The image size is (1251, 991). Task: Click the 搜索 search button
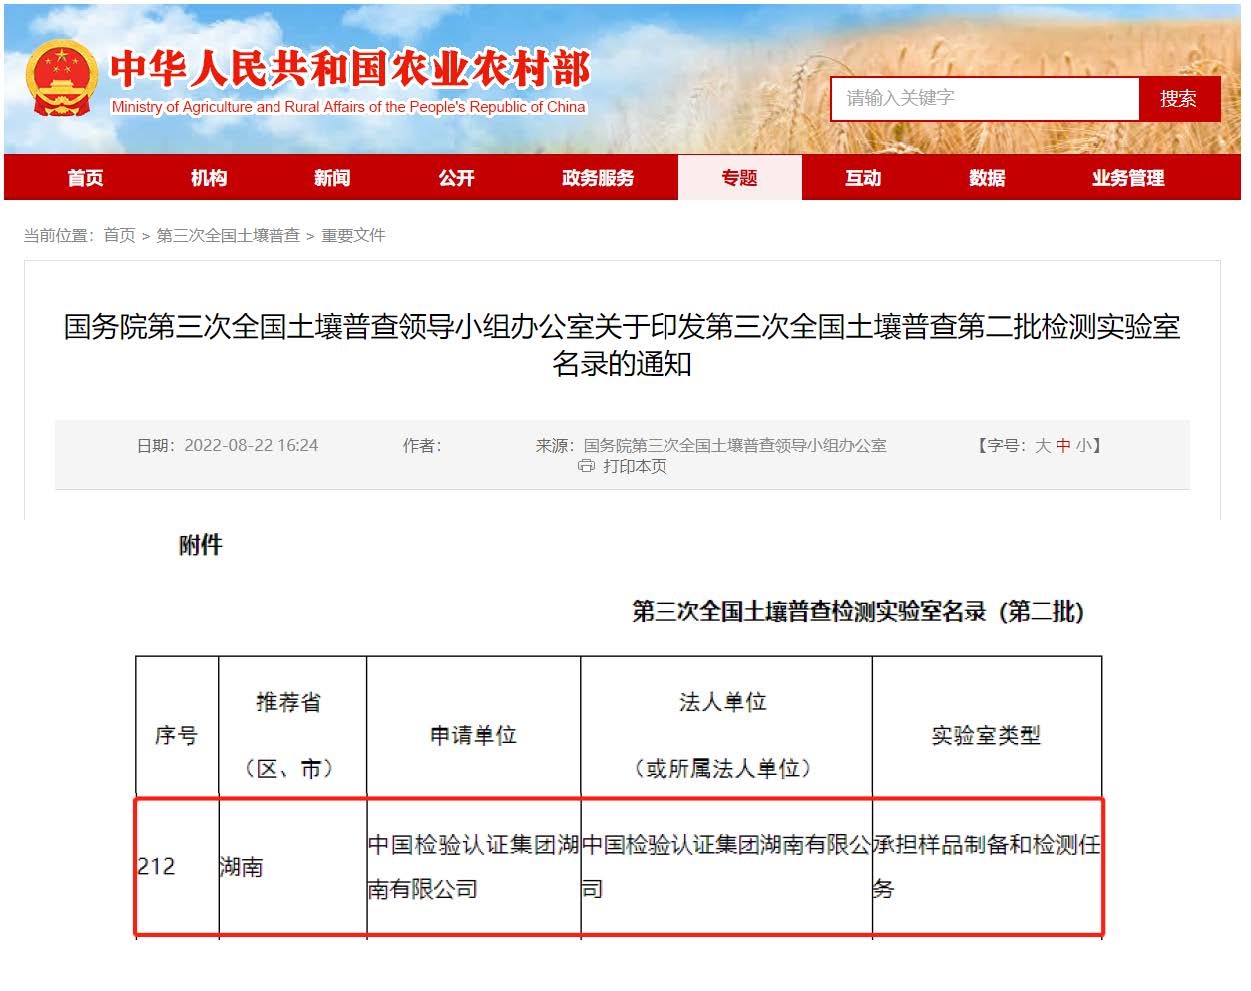1179,98
